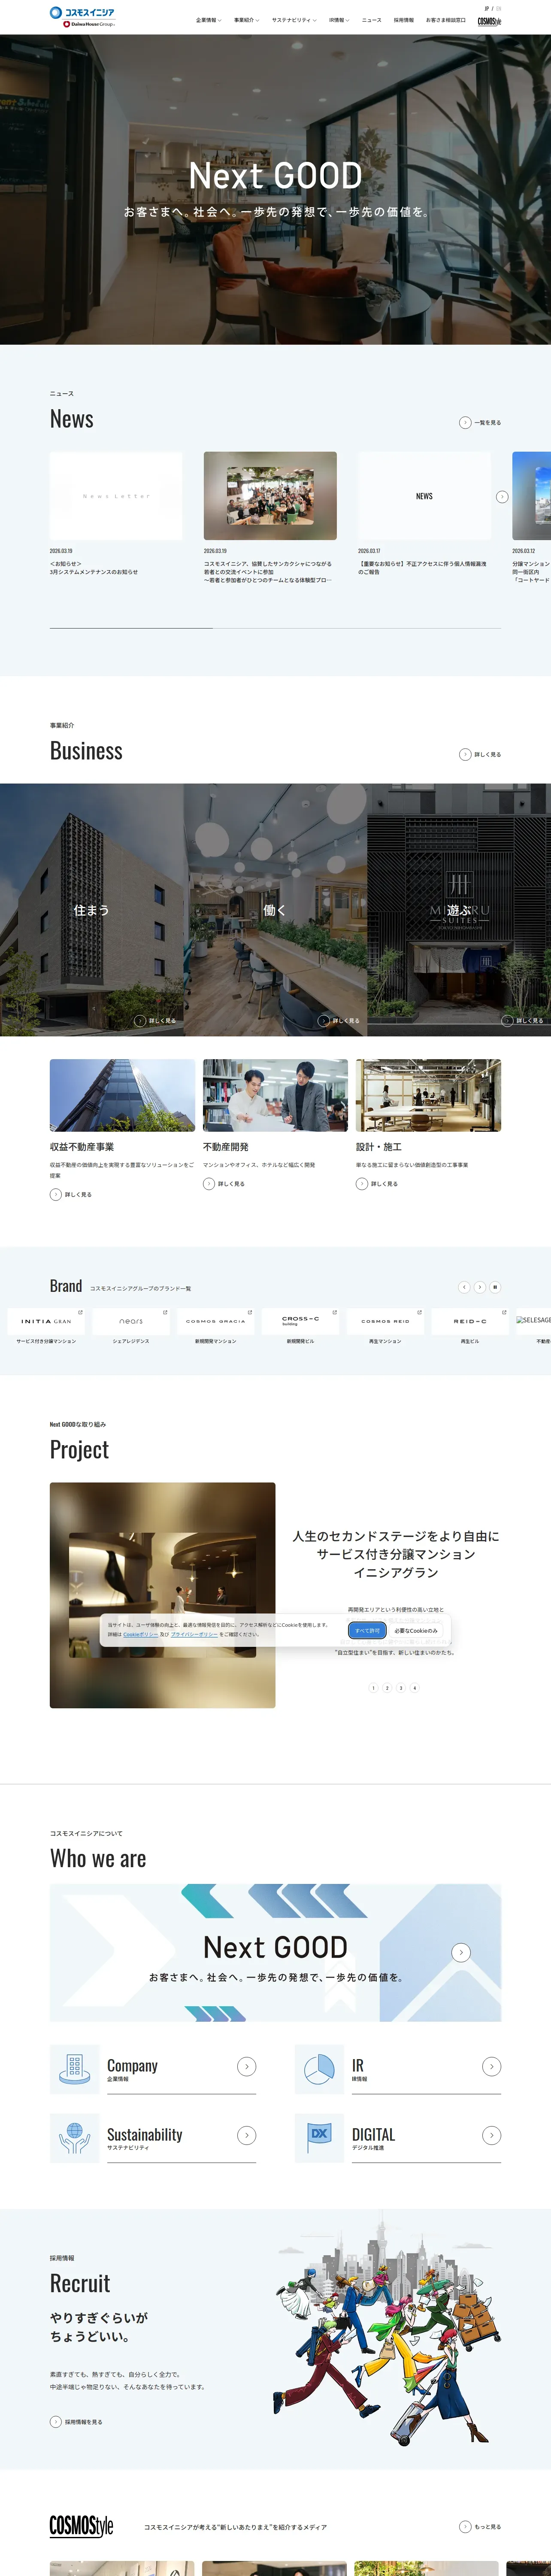Open ニュース in the top navigation
Image resolution: width=551 pixels, height=2576 pixels.
coord(371,20)
